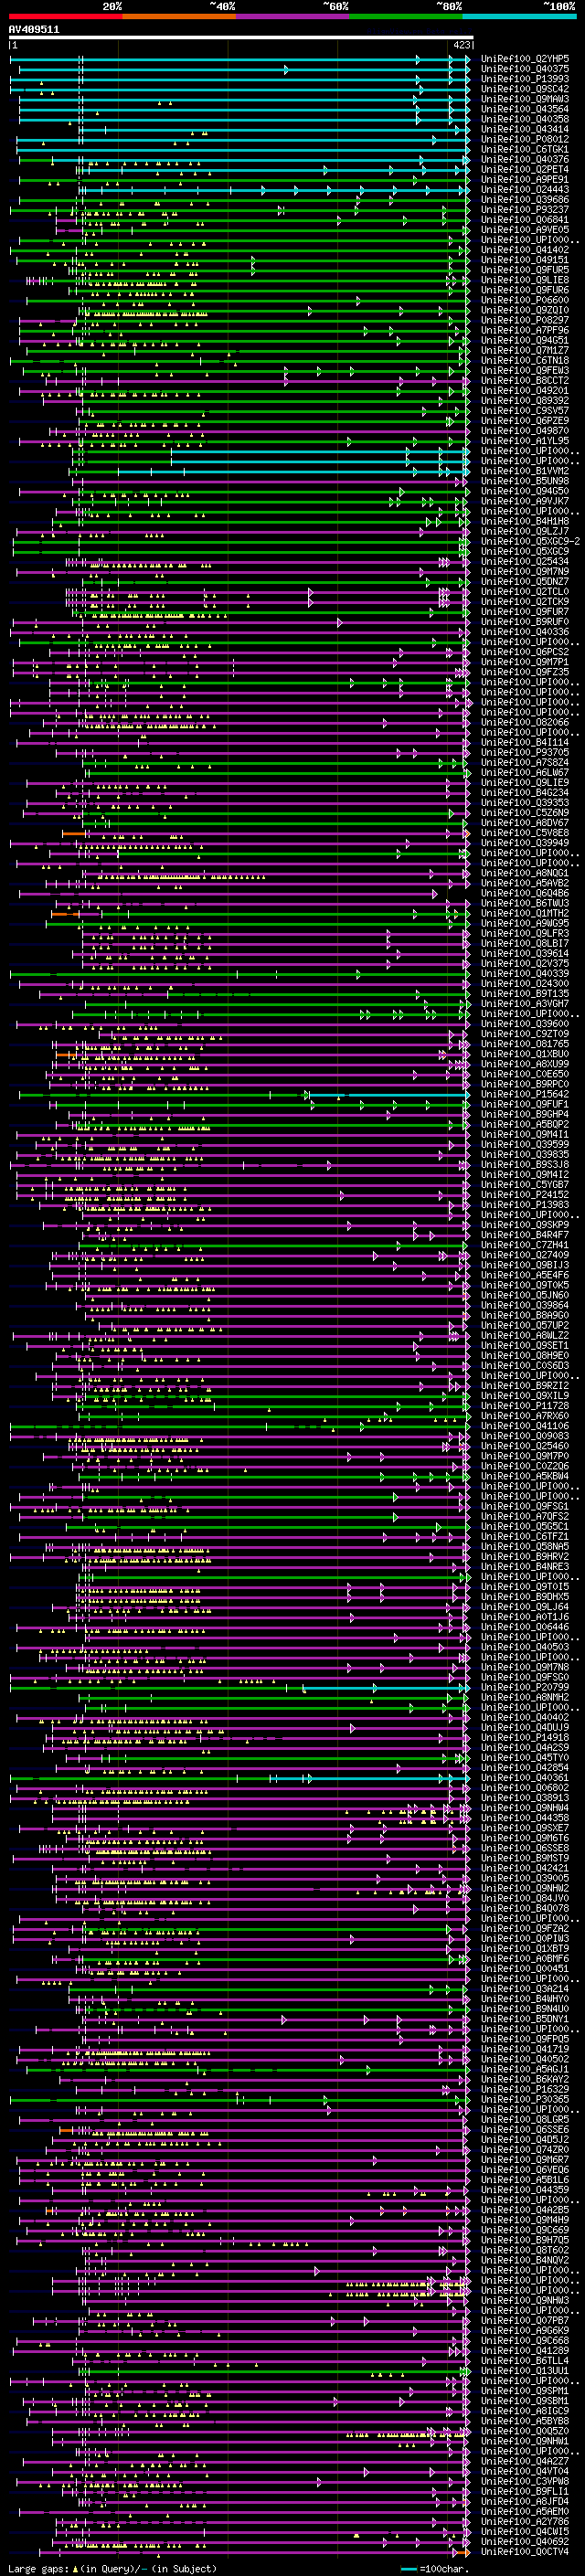Select the UniRef100_Q5XGC9-2 label
The image size is (585, 2576).
[530, 542]
